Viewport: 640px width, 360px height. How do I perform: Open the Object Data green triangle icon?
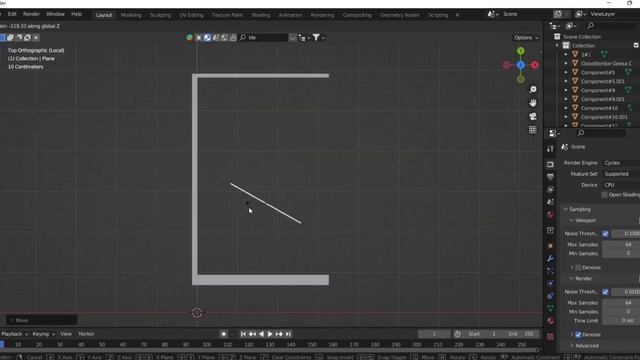tap(550, 309)
